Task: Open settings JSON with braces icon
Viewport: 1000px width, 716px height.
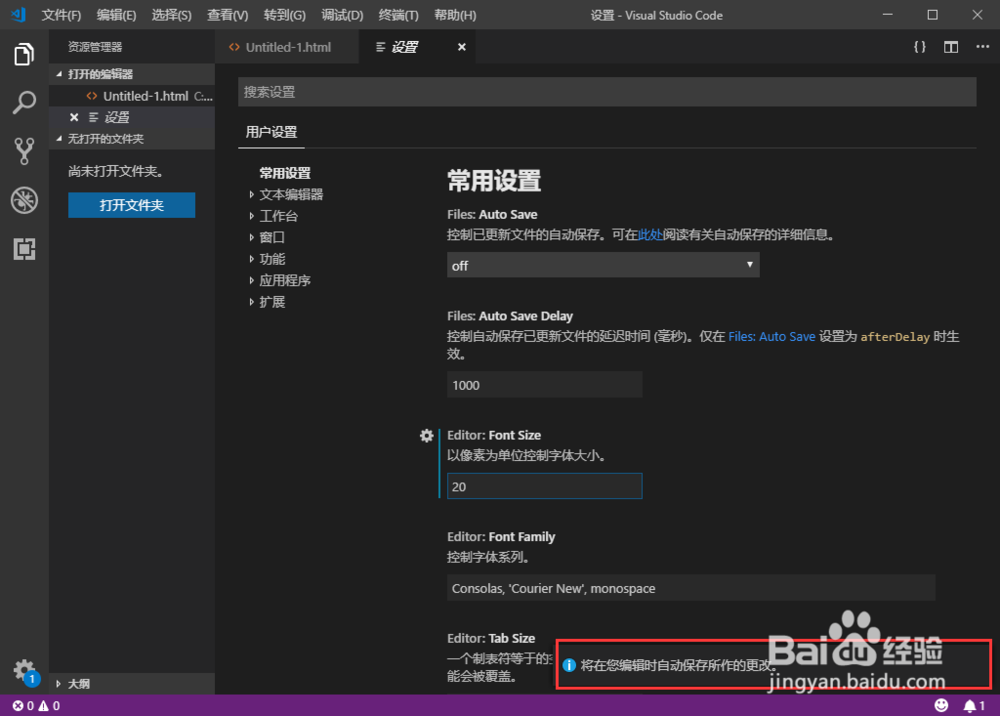Action: [920, 47]
